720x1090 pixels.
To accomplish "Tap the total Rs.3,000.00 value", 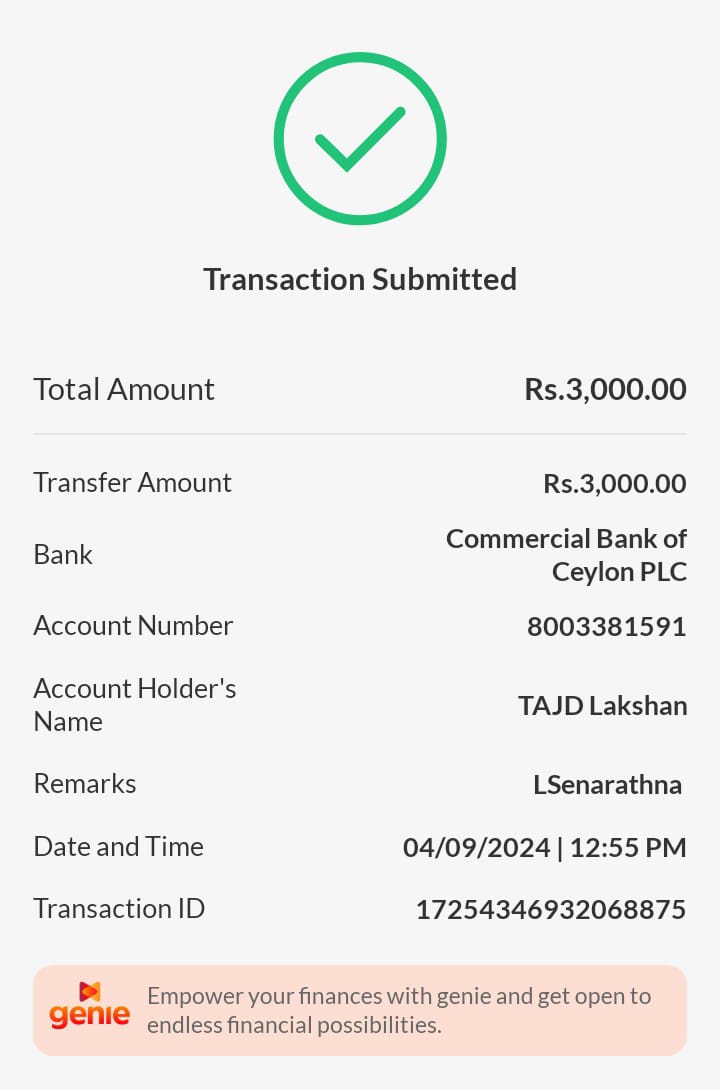I will pyautogui.click(x=605, y=389).
